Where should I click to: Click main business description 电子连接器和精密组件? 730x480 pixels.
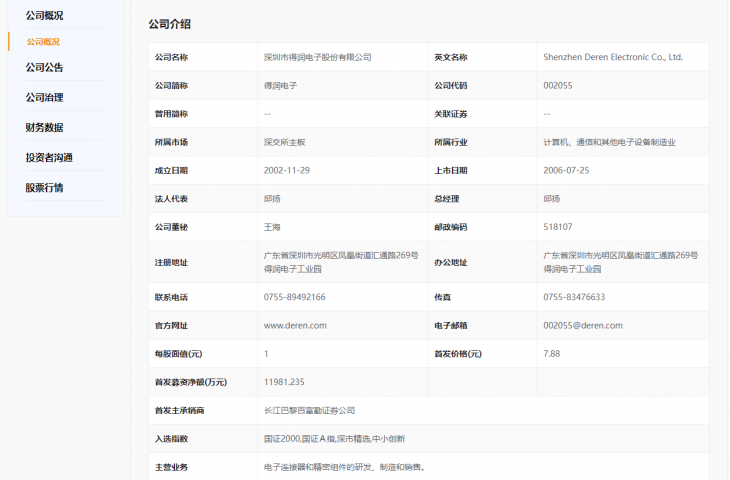pyautogui.click(x=345, y=467)
